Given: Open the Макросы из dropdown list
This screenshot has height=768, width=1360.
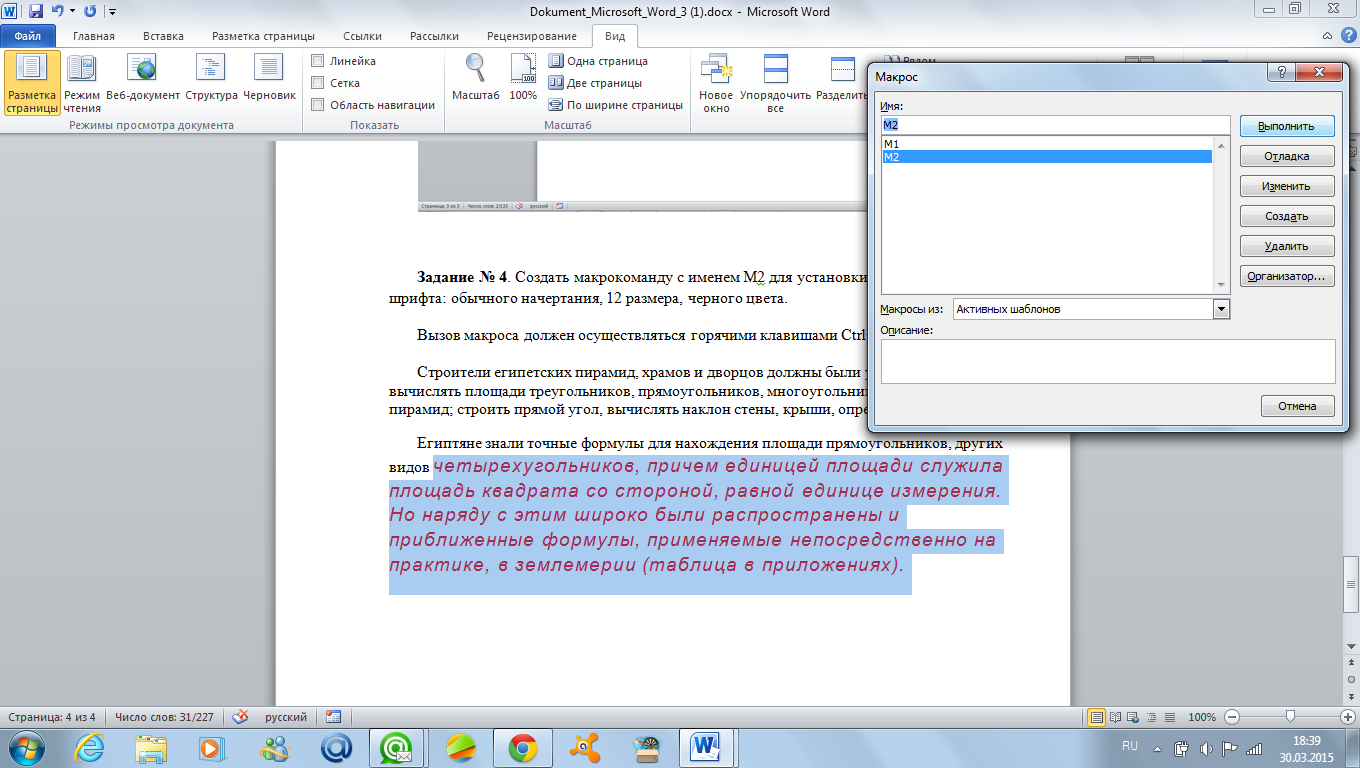Looking at the screenshot, I should (1220, 309).
